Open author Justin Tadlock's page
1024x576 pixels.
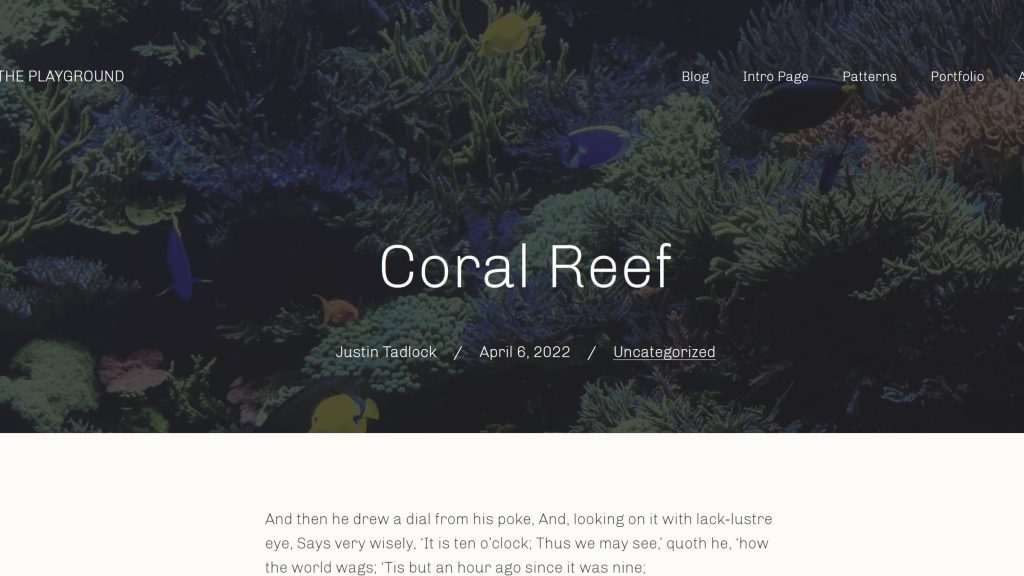(386, 352)
